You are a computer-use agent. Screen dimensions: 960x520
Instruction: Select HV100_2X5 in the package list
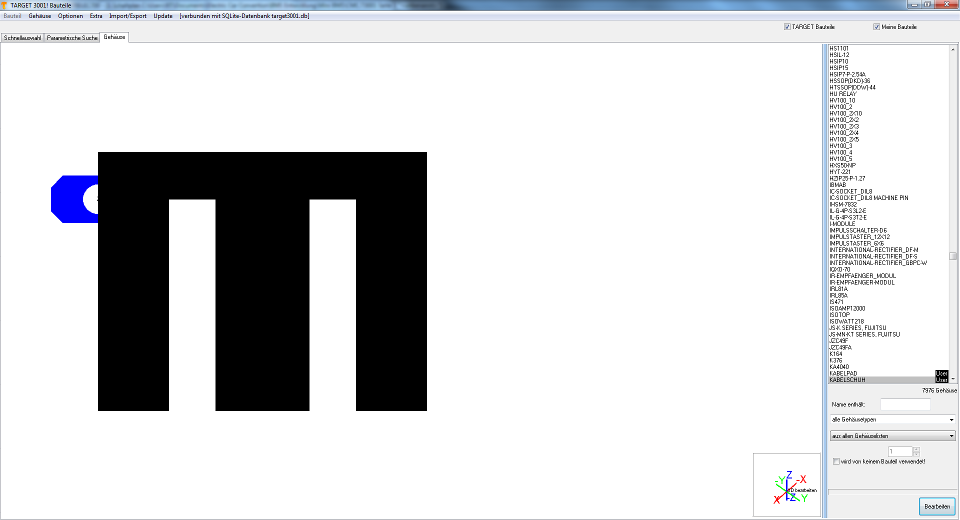point(844,140)
